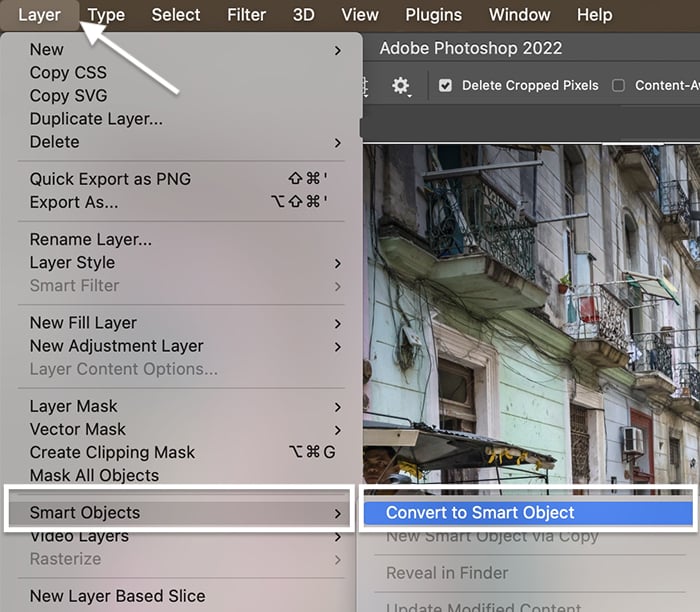Select Export As... menu item
This screenshot has height=612, width=700.
(x=181, y=202)
